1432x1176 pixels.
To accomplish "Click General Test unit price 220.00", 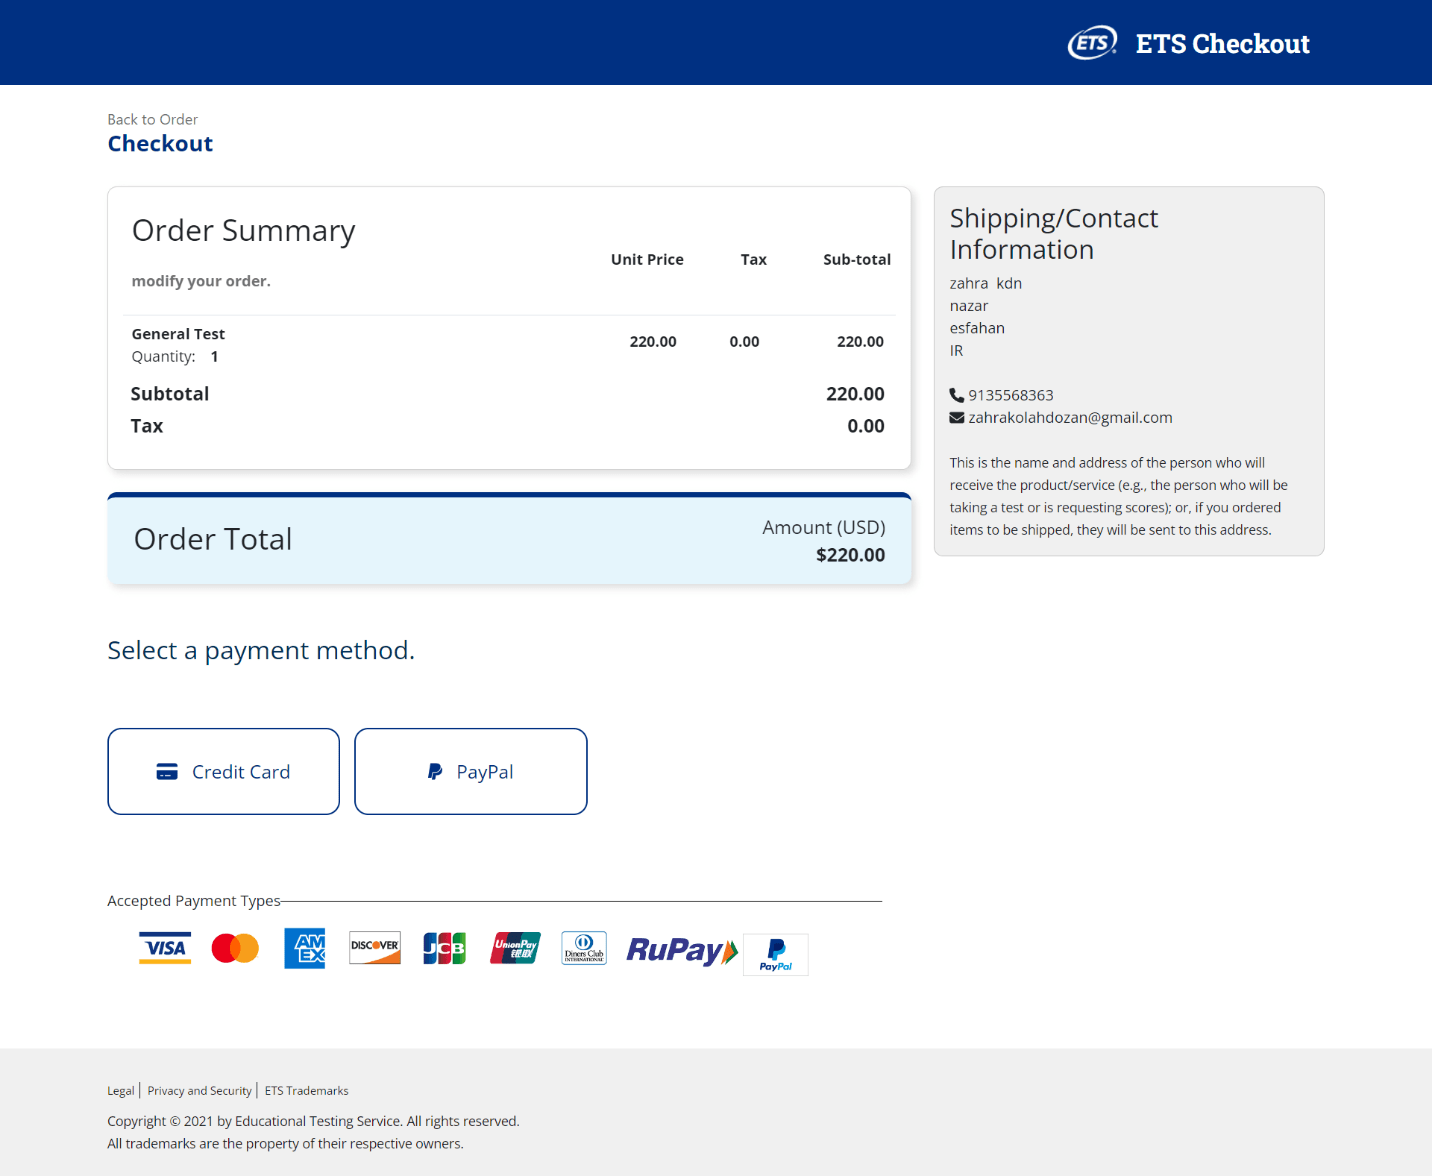I will (653, 342).
